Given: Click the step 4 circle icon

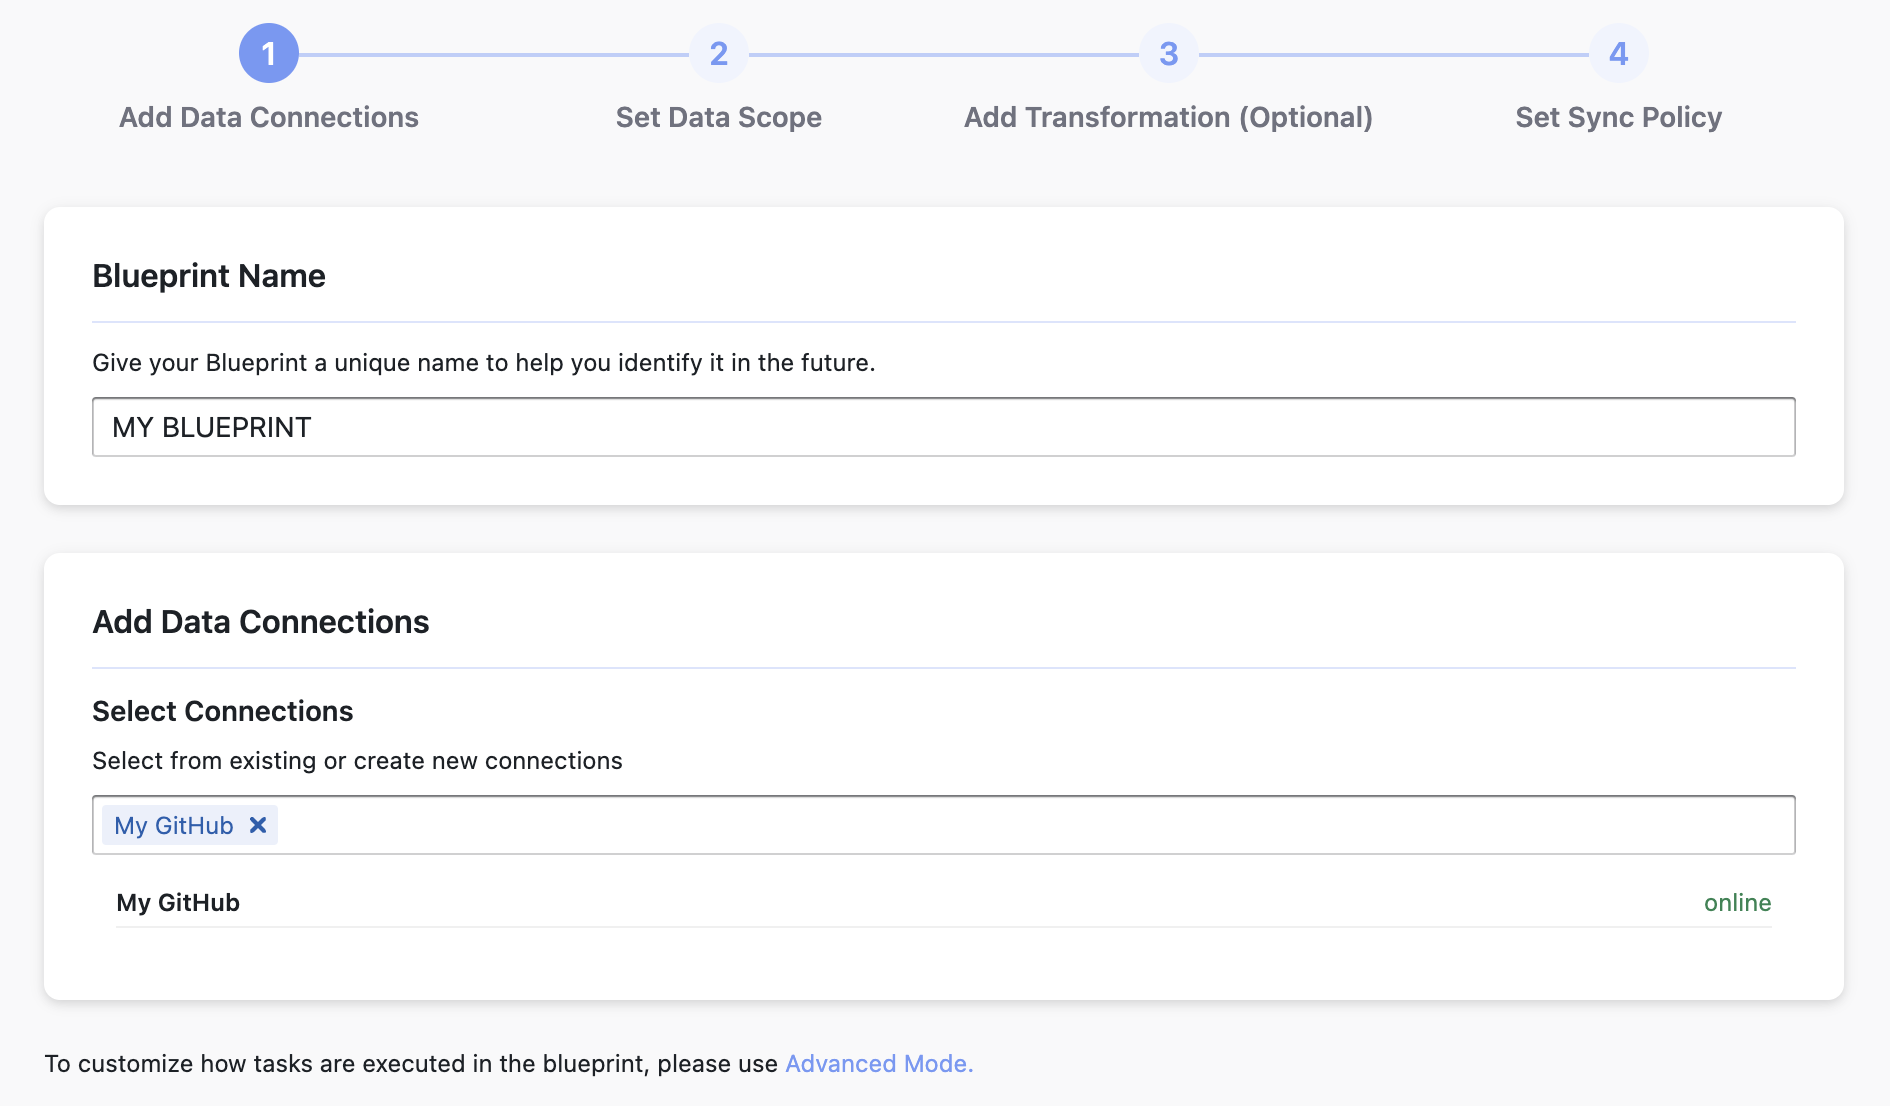Looking at the screenshot, I should tap(1618, 54).
